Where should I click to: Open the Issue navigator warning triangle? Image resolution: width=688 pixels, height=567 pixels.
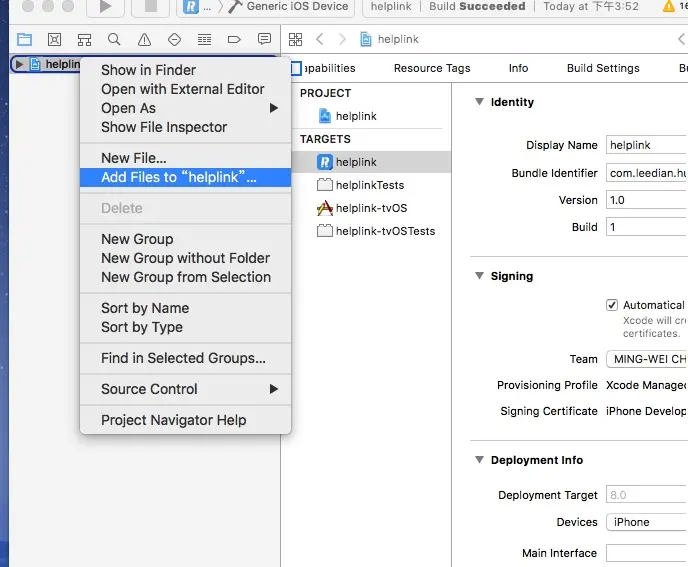(144, 39)
